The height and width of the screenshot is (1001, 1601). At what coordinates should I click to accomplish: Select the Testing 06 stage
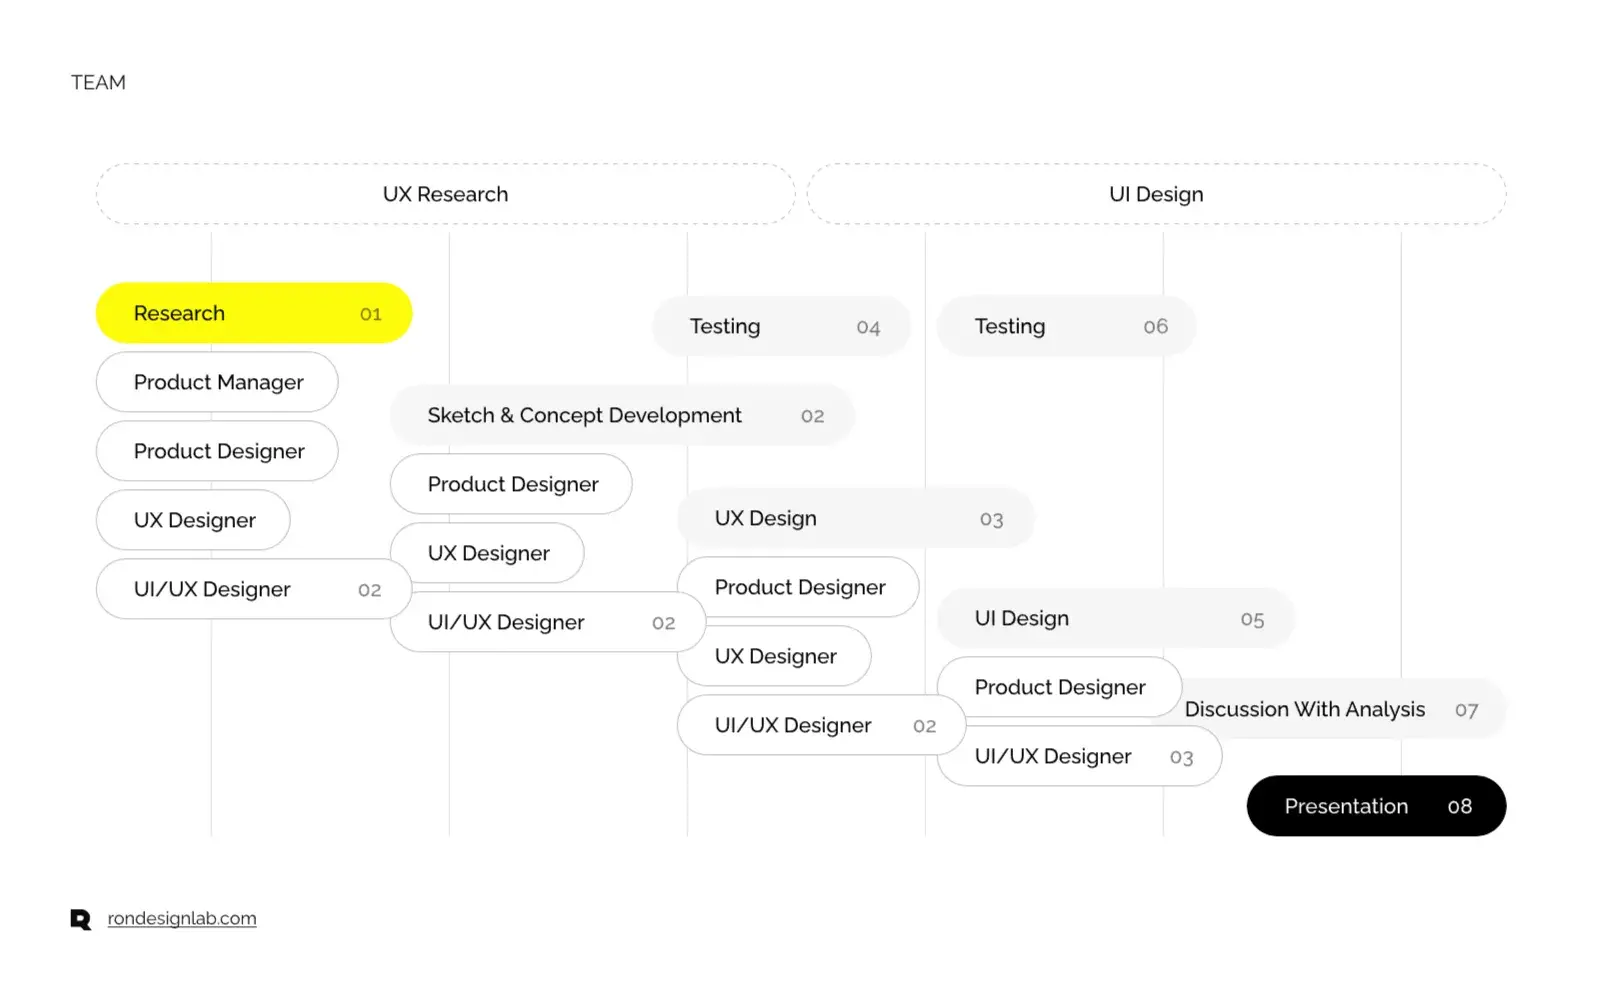(1067, 326)
